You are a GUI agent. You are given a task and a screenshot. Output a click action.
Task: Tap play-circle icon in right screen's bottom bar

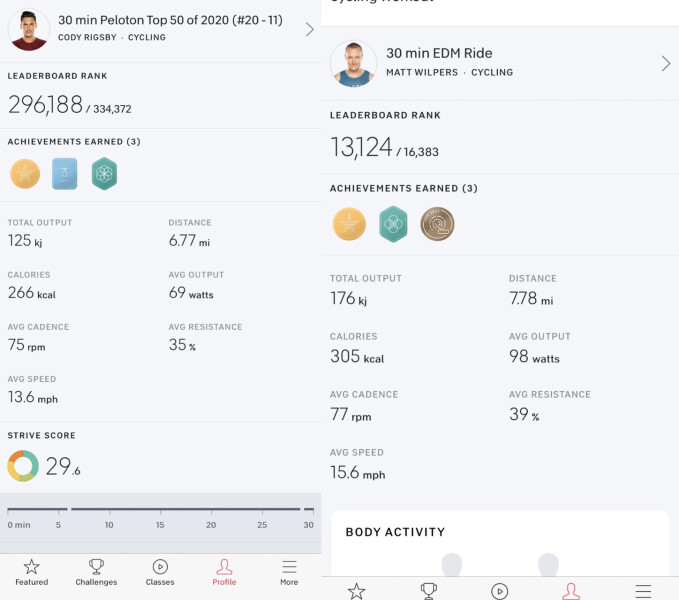click(x=499, y=591)
